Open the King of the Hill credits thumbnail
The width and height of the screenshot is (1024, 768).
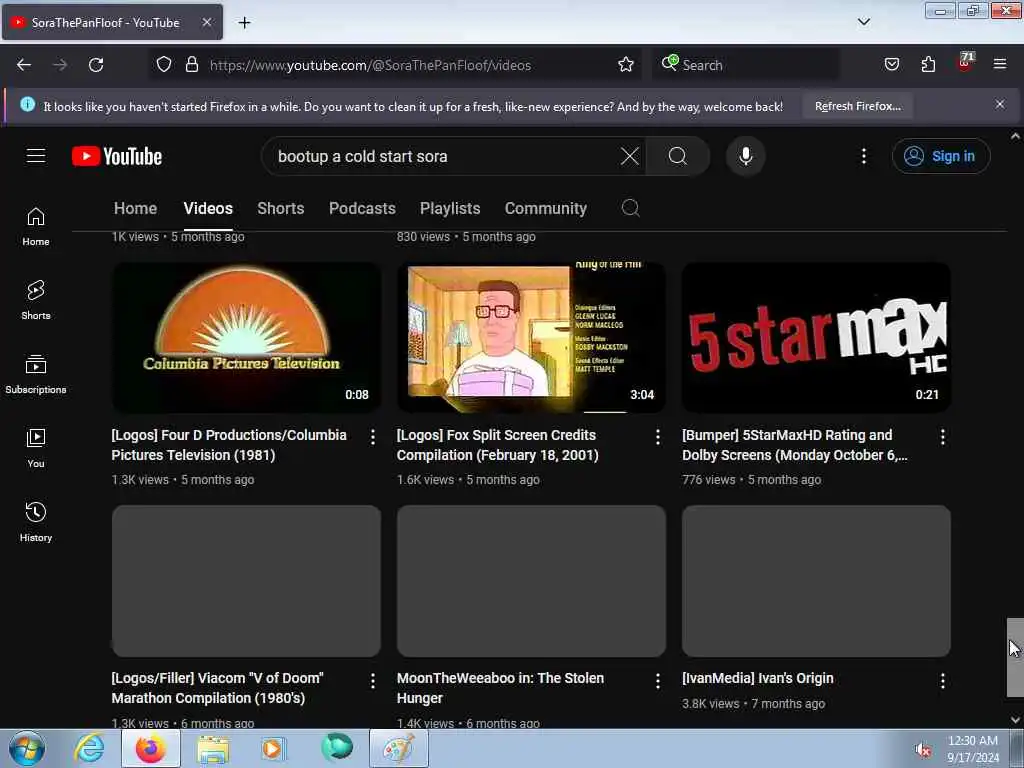pyautogui.click(x=531, y=338)
